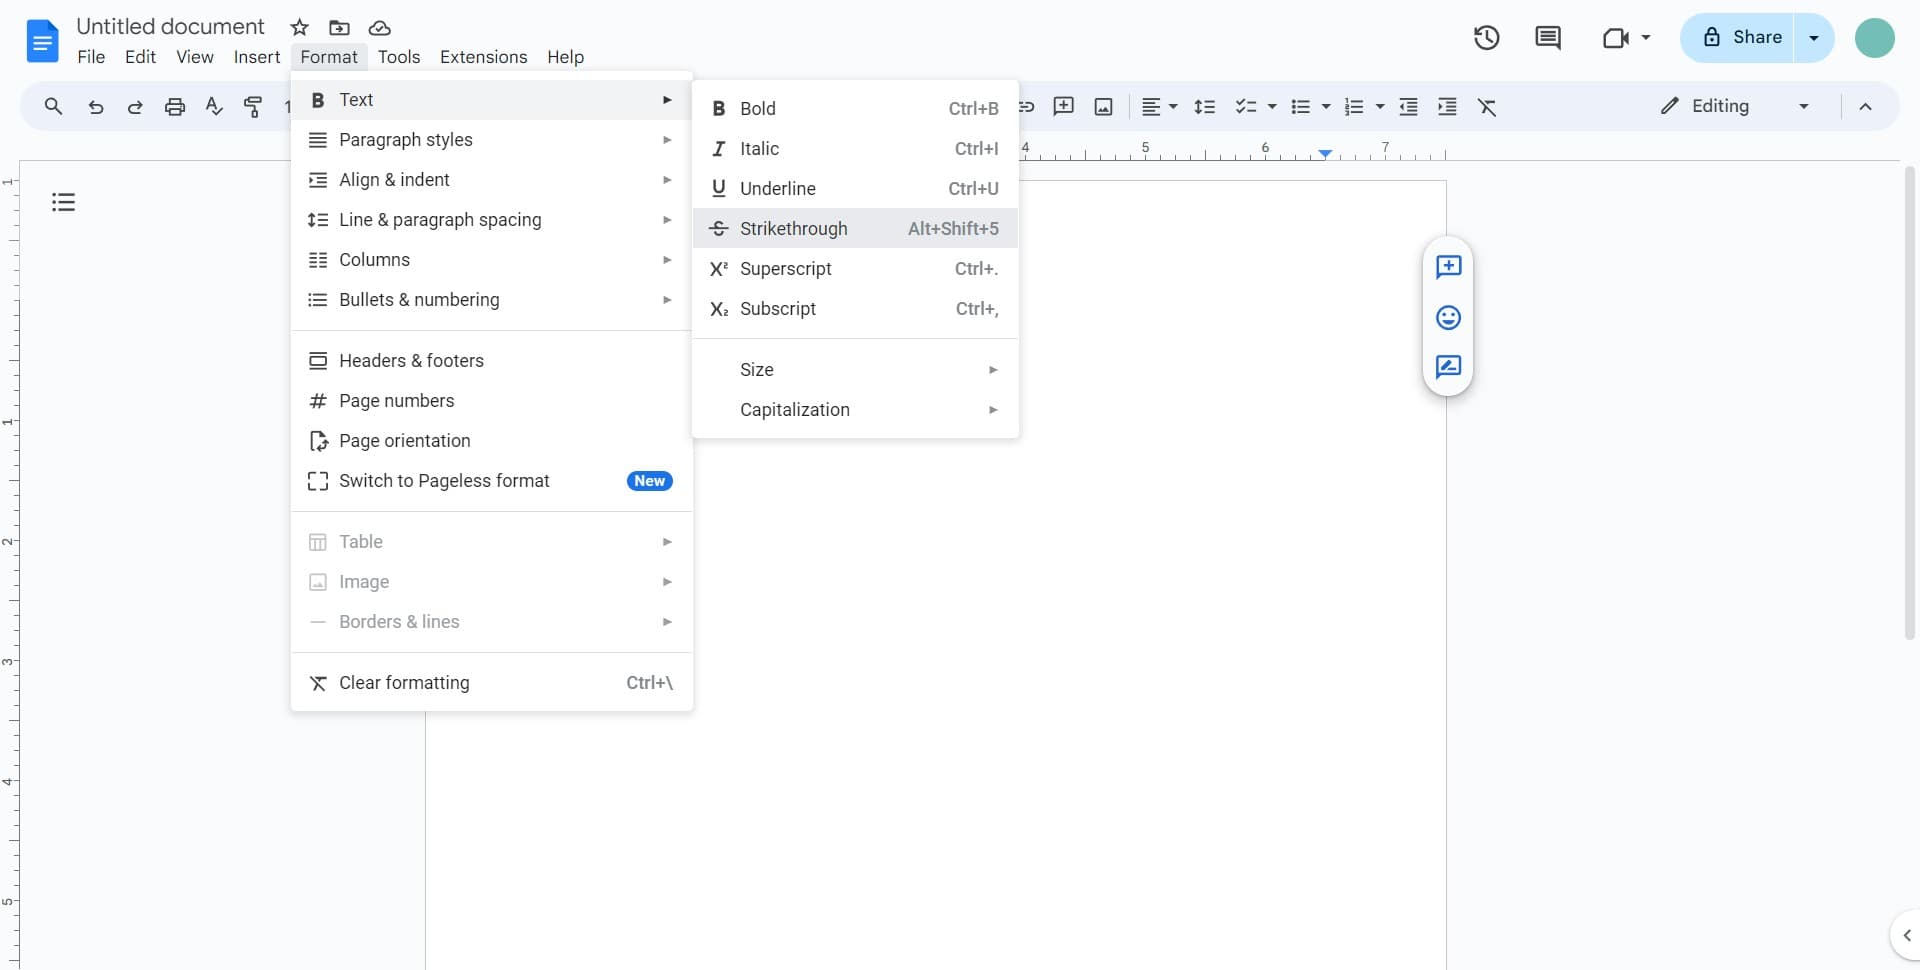Clear formatting with the toolbar icon
Image resolution: width=1920 pixels, height=970 pixels.
(x=1489, y=106)
